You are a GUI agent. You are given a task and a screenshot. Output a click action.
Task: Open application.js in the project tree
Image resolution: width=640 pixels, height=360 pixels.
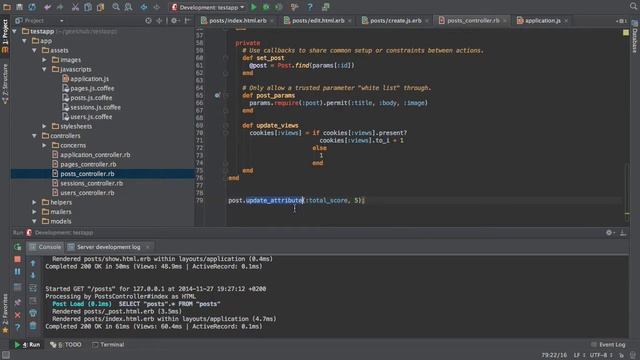click(85, 79)
